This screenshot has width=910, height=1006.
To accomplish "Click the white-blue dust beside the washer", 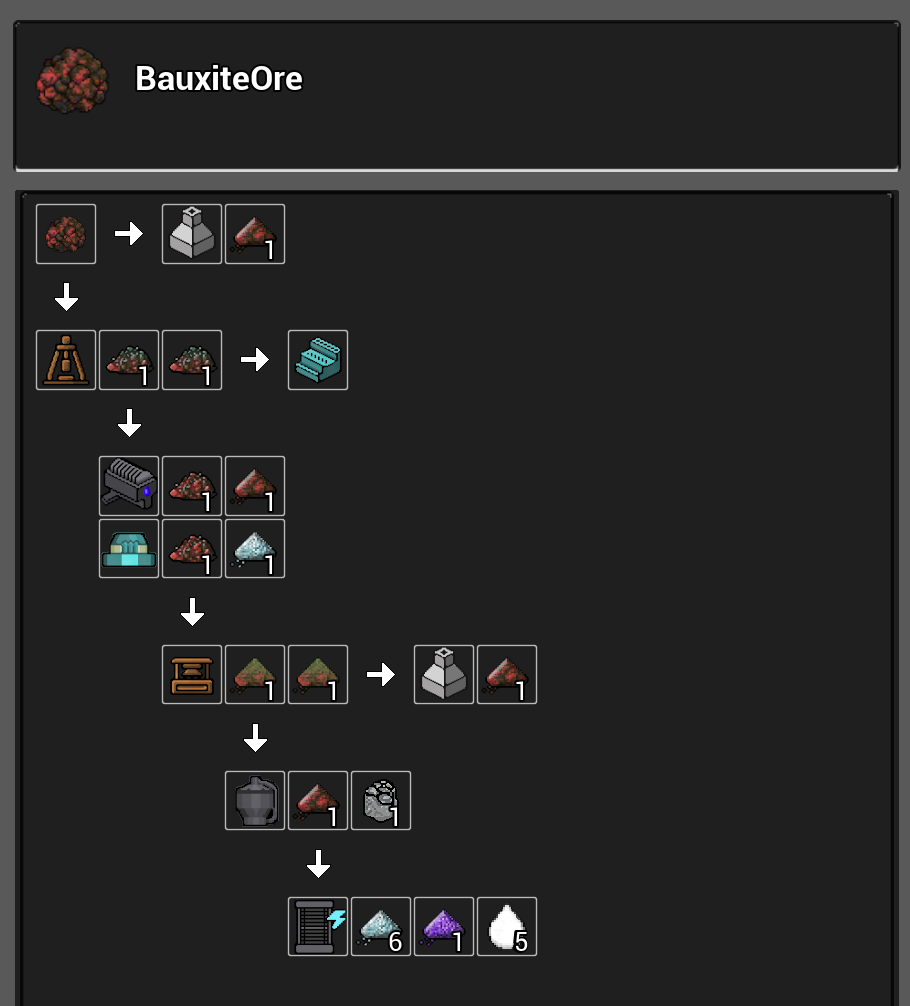I will point(255,549).
